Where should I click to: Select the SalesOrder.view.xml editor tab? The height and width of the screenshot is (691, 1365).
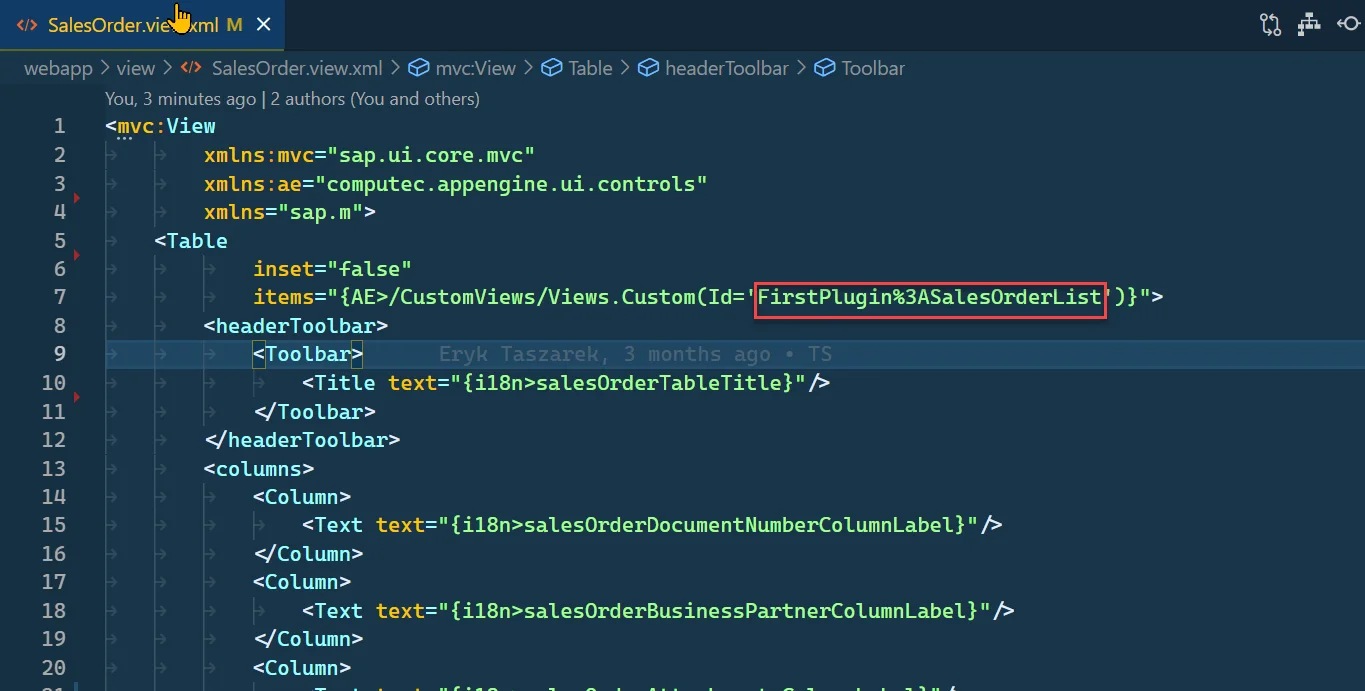pyautogui.click(x=132, y=25)
